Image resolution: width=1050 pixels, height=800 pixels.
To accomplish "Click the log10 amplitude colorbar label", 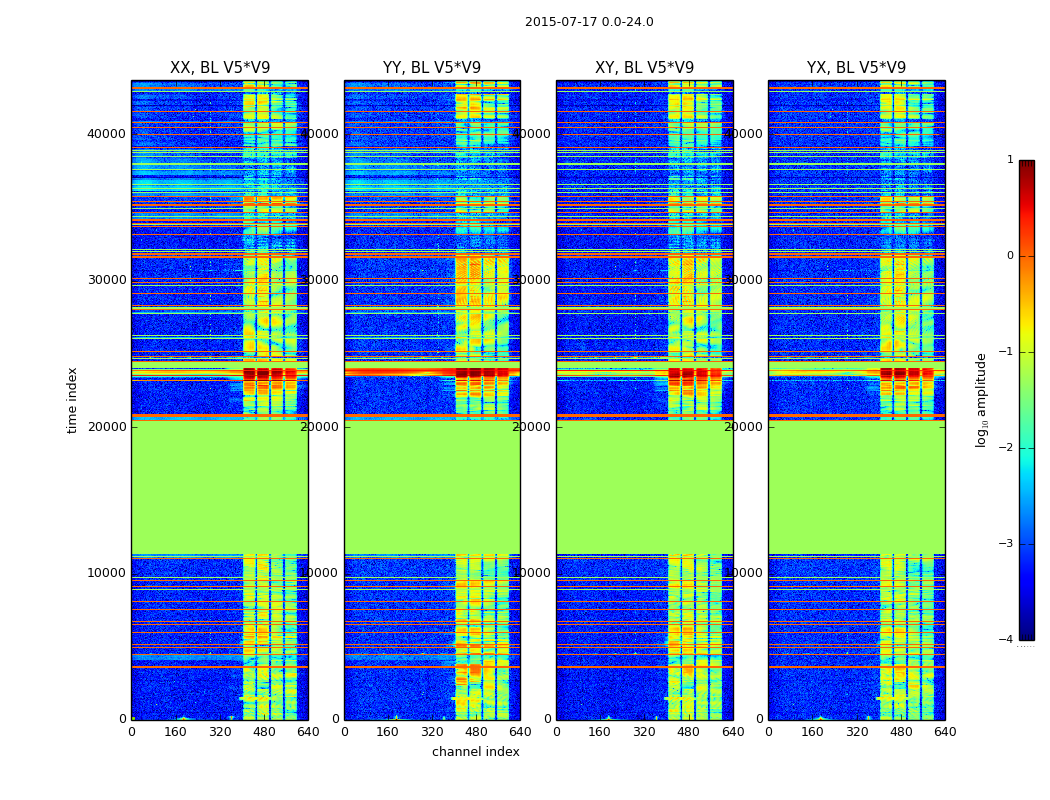I will coord(981,400).
